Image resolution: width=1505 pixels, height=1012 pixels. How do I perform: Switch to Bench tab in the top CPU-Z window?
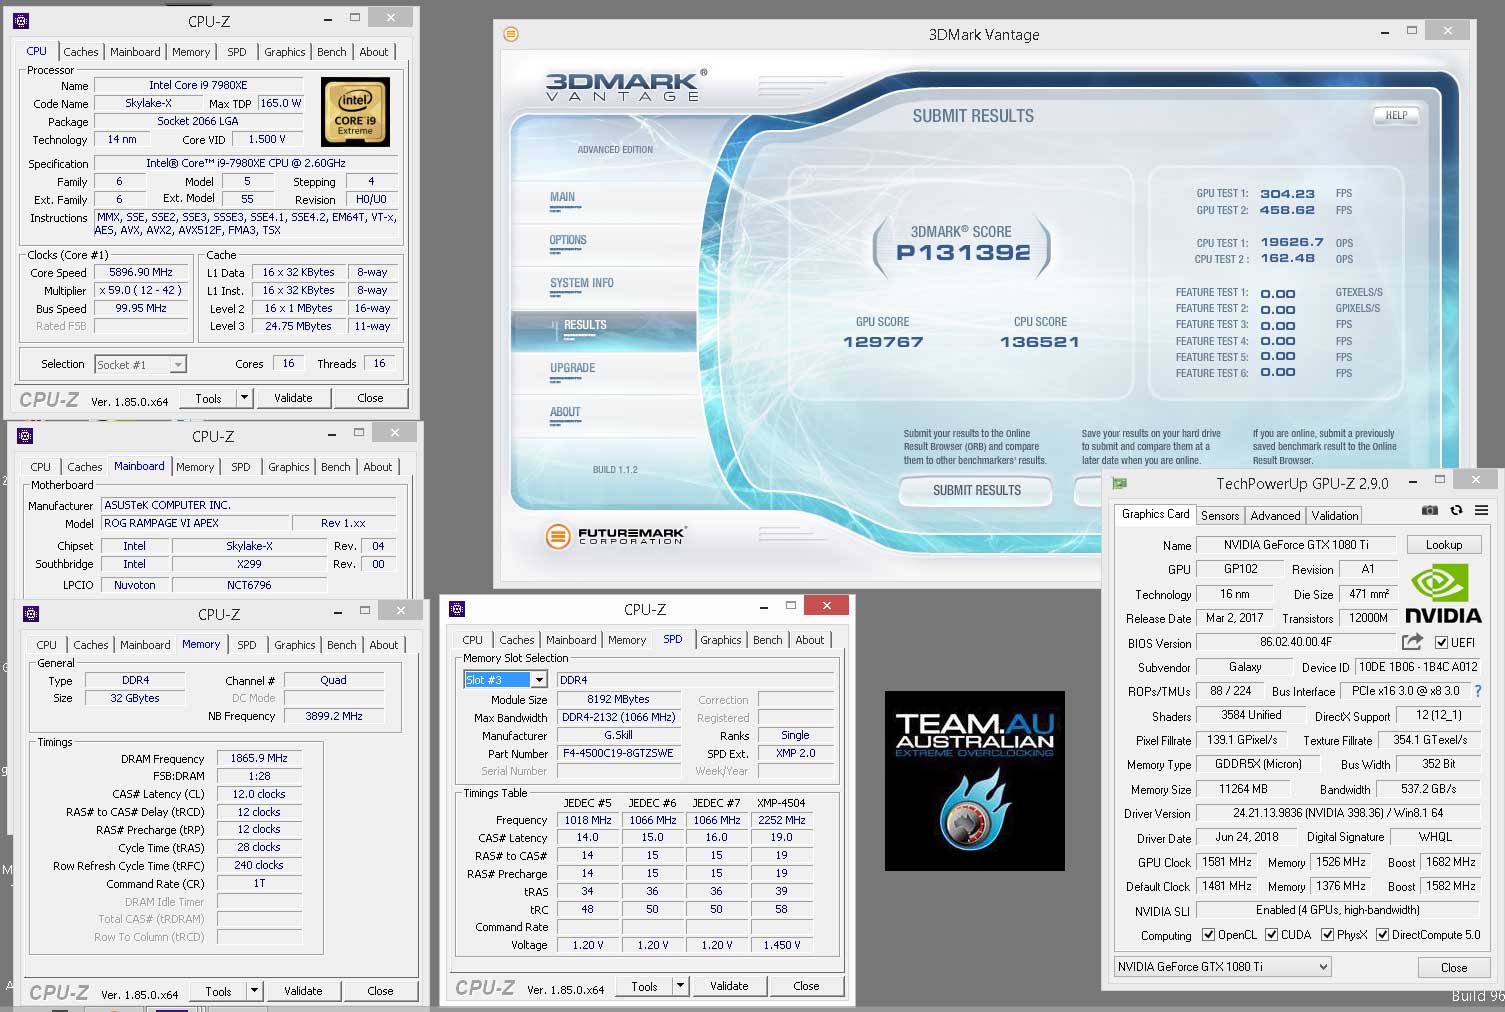pos(332,52)
